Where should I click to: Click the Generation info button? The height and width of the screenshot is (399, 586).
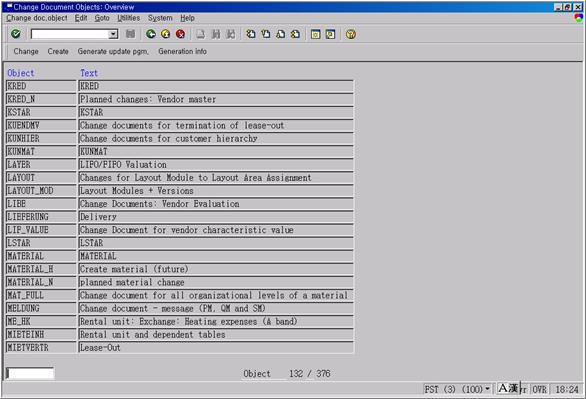coord(182,51)
